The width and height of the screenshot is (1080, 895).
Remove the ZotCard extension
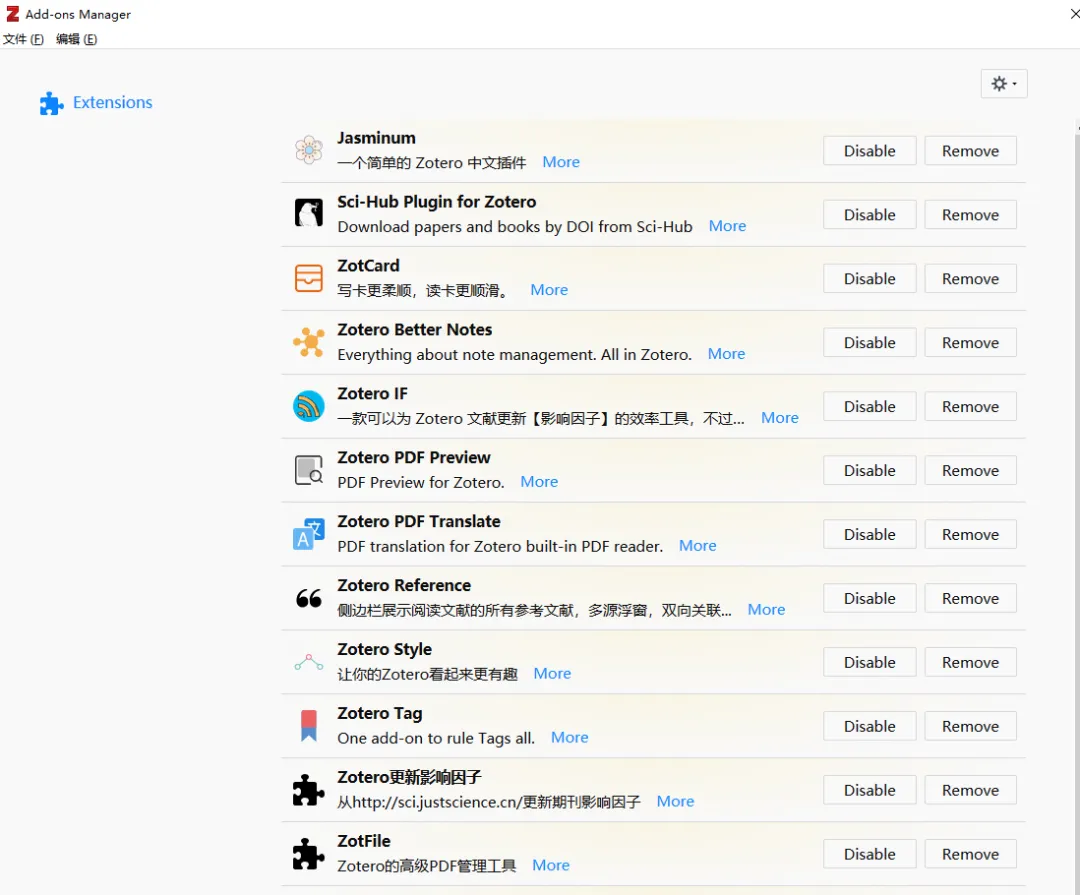(x=970, y=279)
